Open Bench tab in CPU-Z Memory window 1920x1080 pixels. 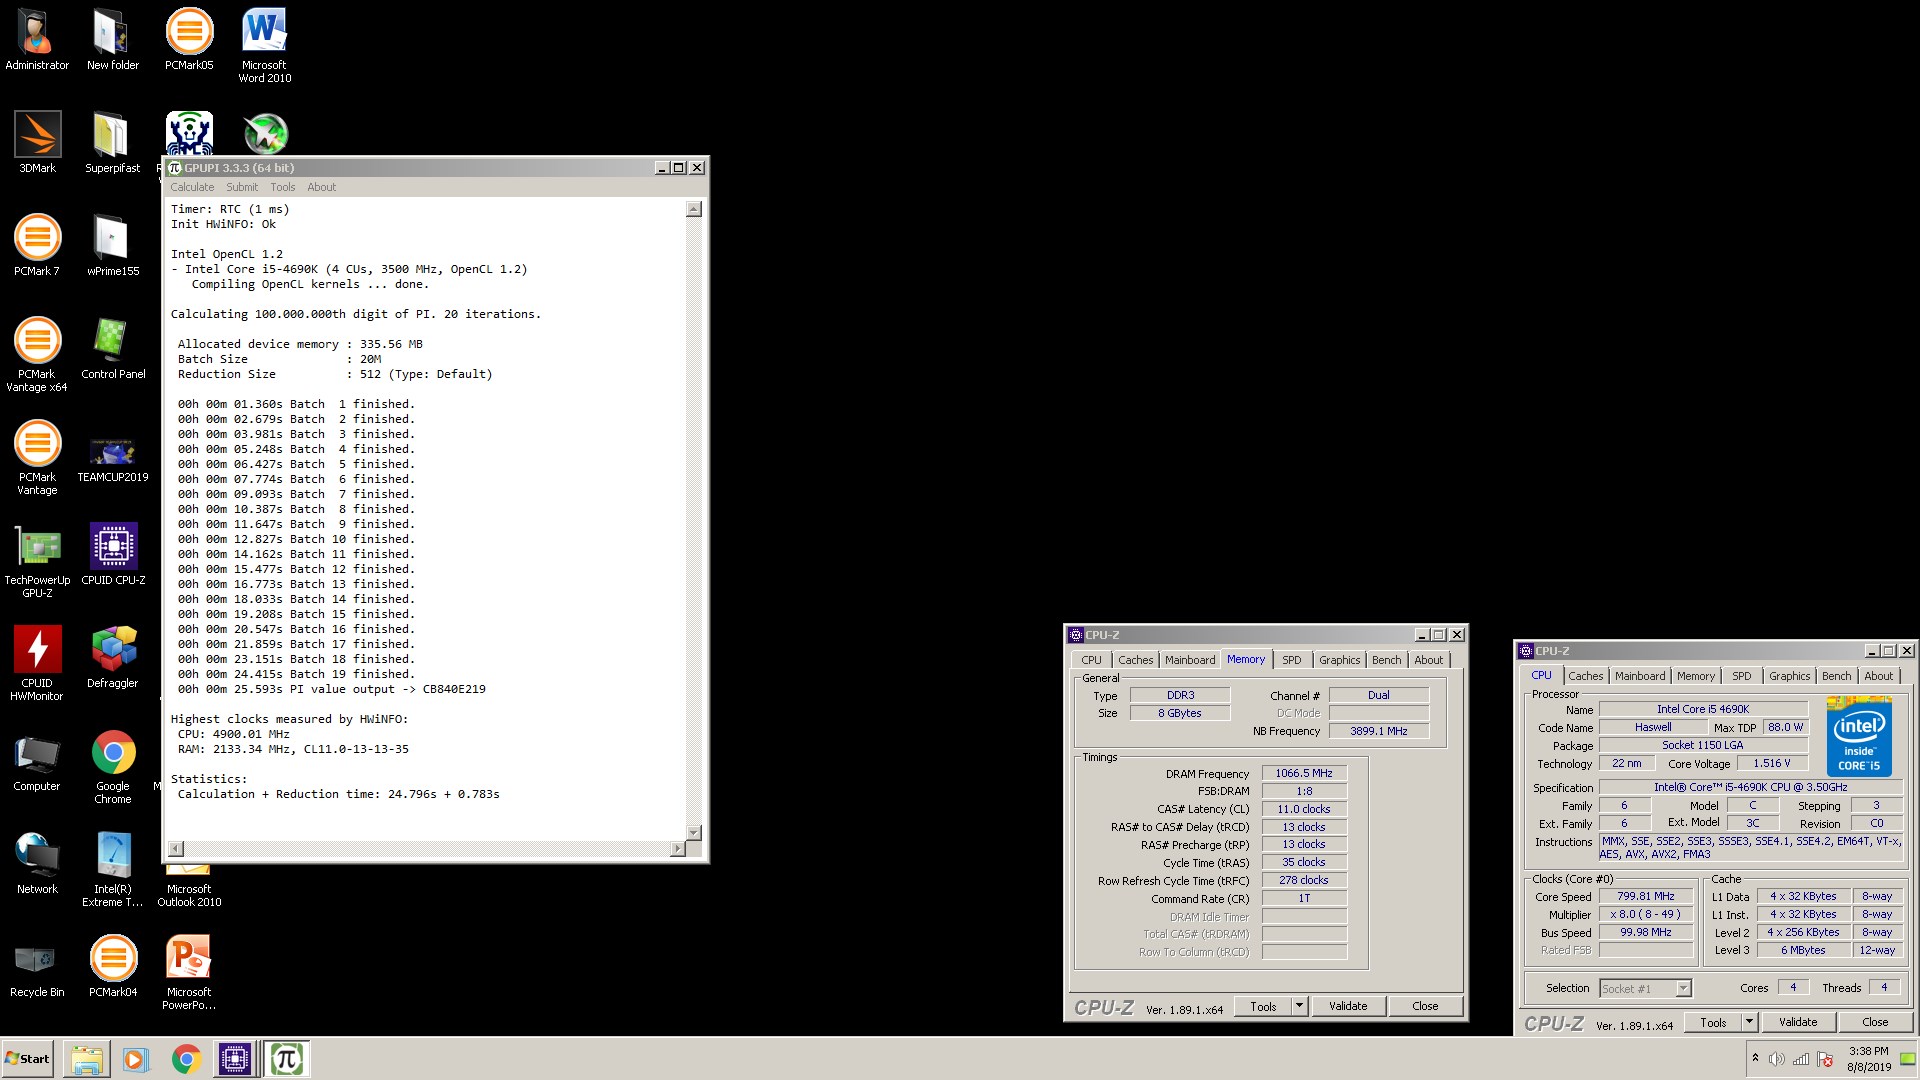pyautogui.click(x=1386, y=660)
